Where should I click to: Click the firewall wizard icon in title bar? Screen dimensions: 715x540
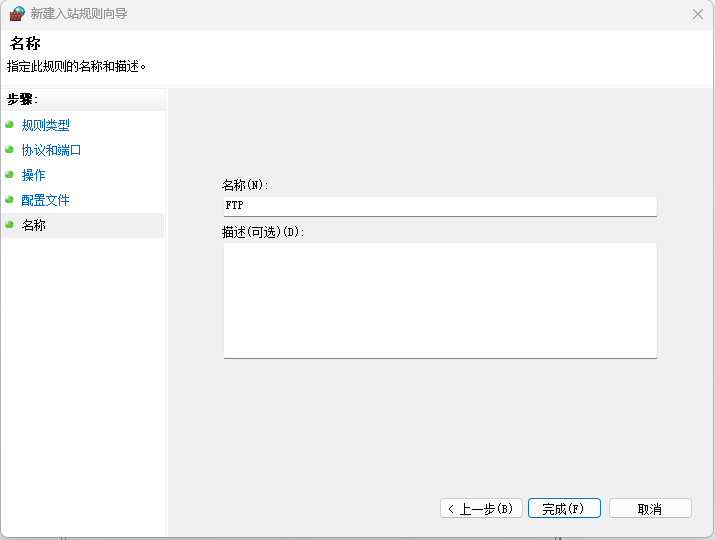click(x=17, y=14)
